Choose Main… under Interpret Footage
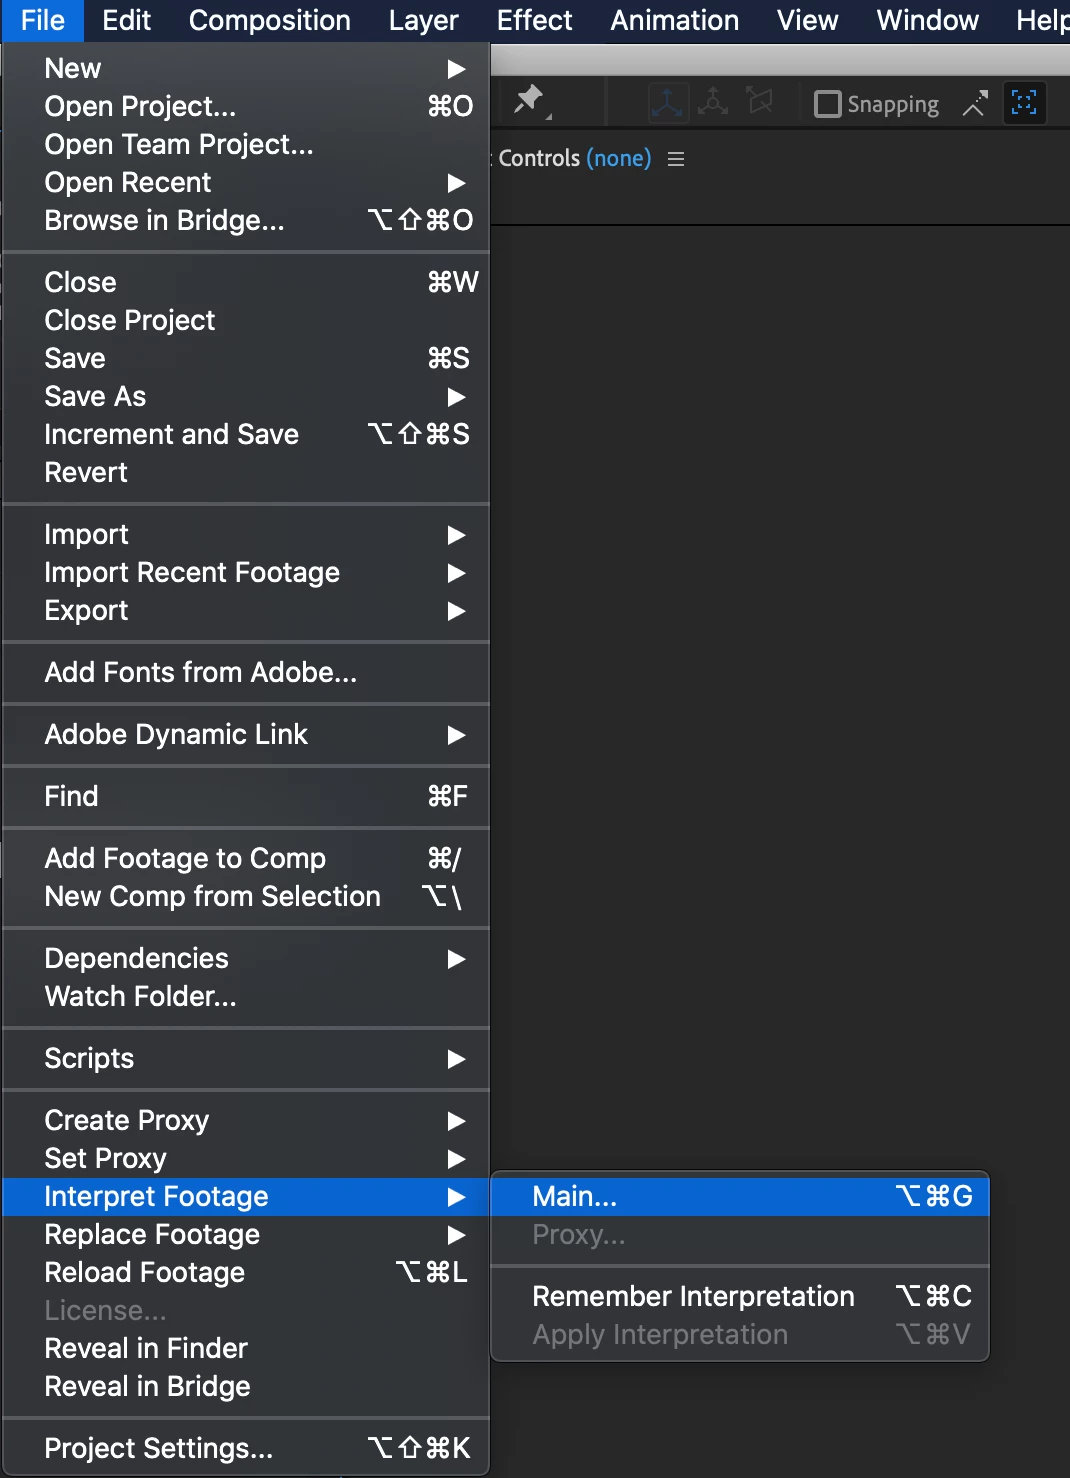 click(740, 1196)
